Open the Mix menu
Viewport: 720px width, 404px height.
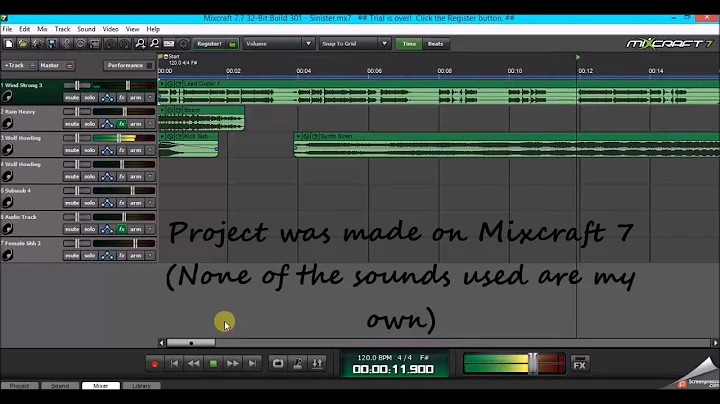(42, 29)
